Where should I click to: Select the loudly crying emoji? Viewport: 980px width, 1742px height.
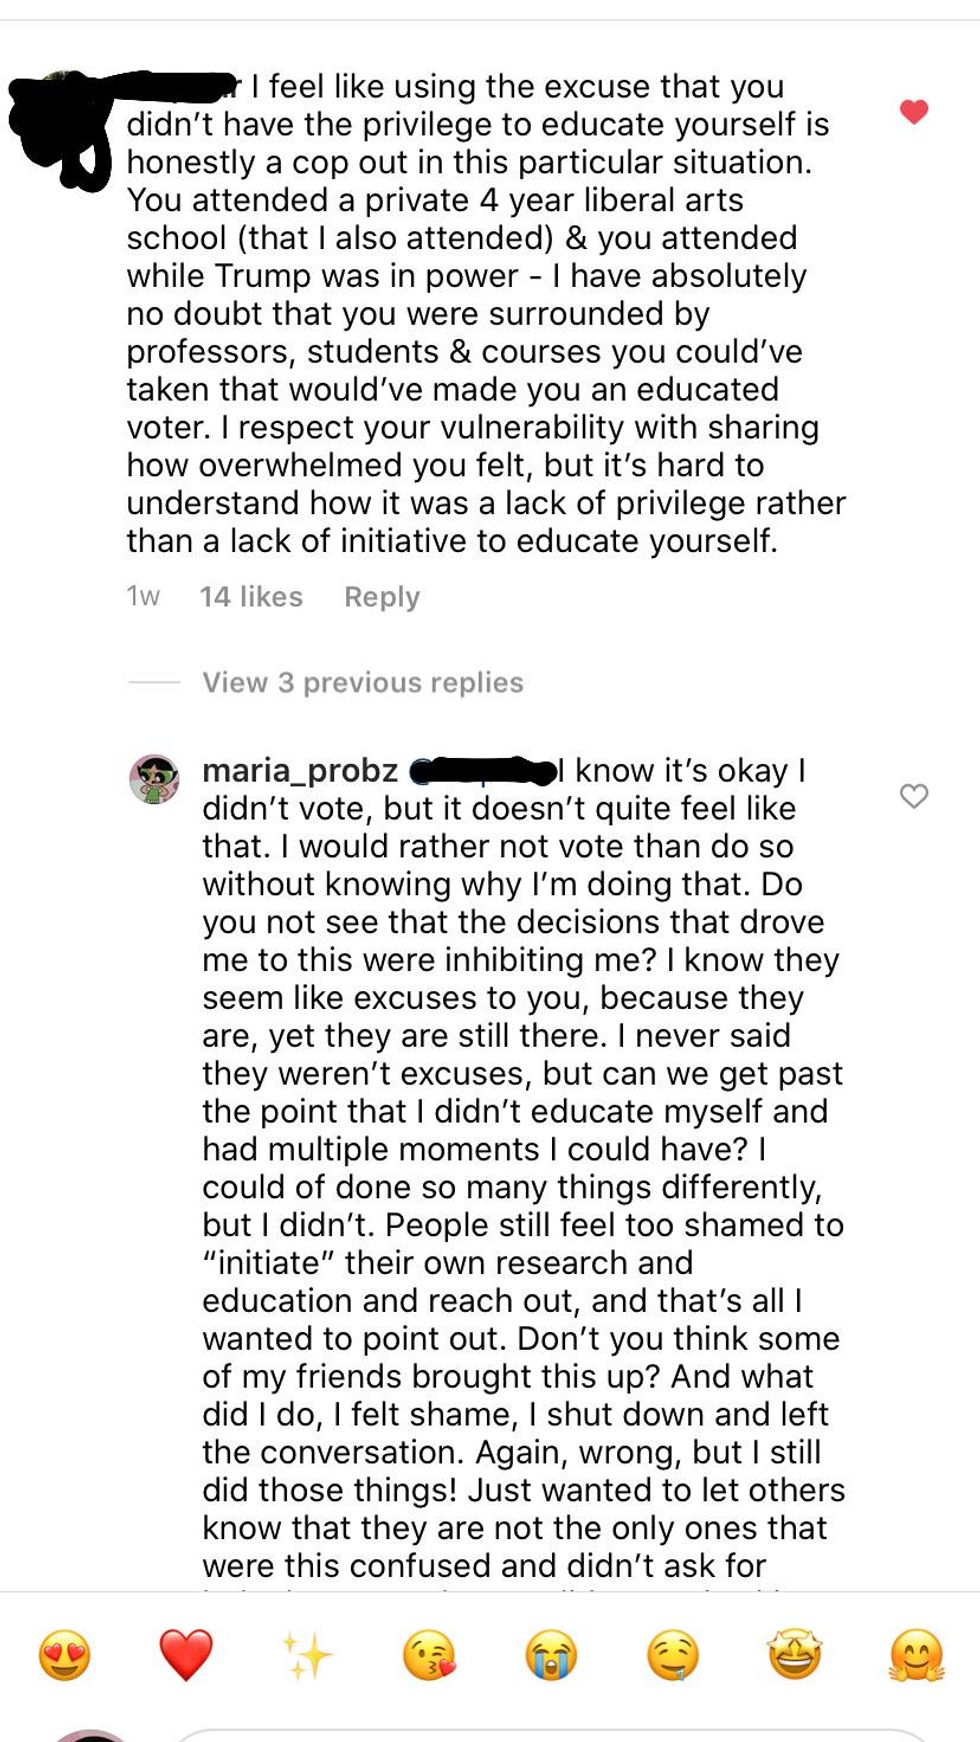tap(551, 1655)
